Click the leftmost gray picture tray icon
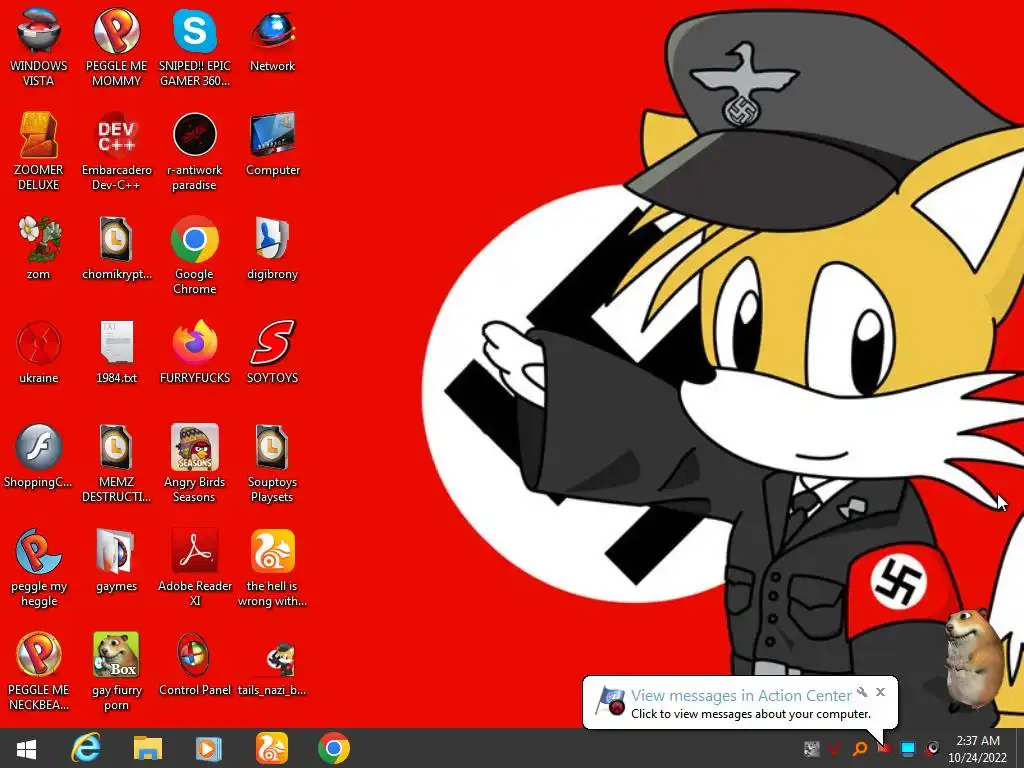This screenshot has width=1024, height=768. point(811,748)
